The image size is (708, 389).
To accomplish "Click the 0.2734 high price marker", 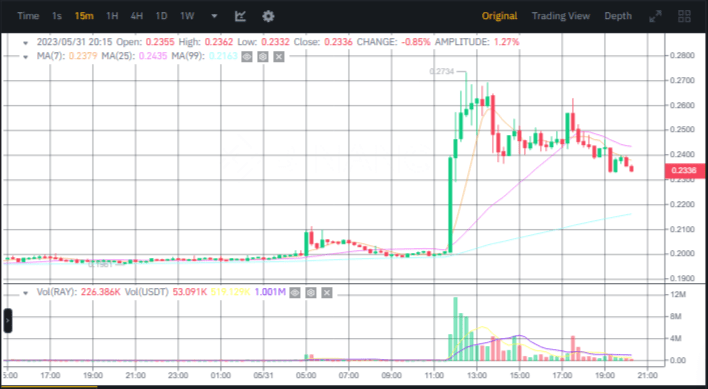I will [443, 71].
